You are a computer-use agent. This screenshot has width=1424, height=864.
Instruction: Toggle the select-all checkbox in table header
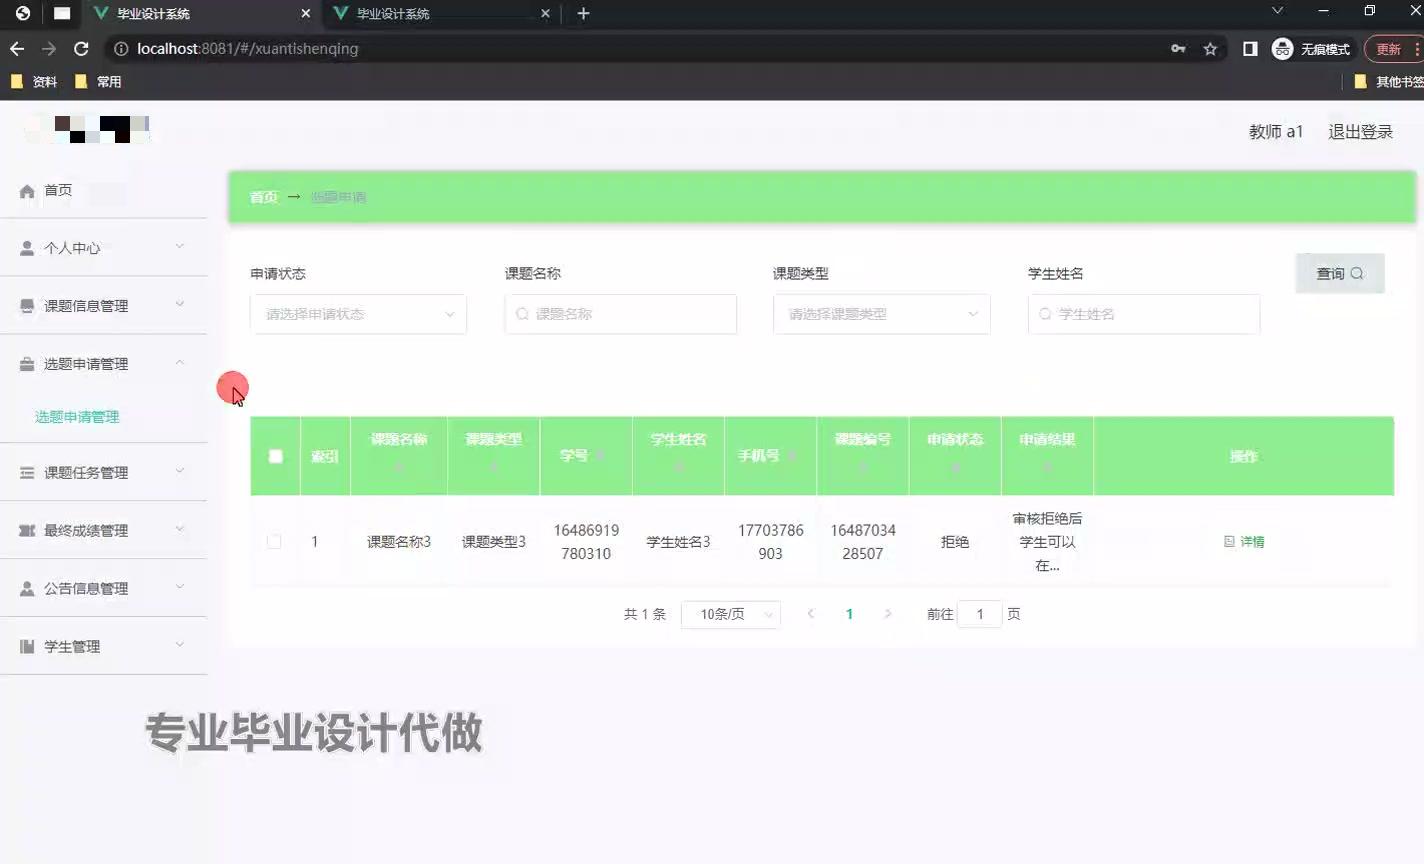click(276, 456)
